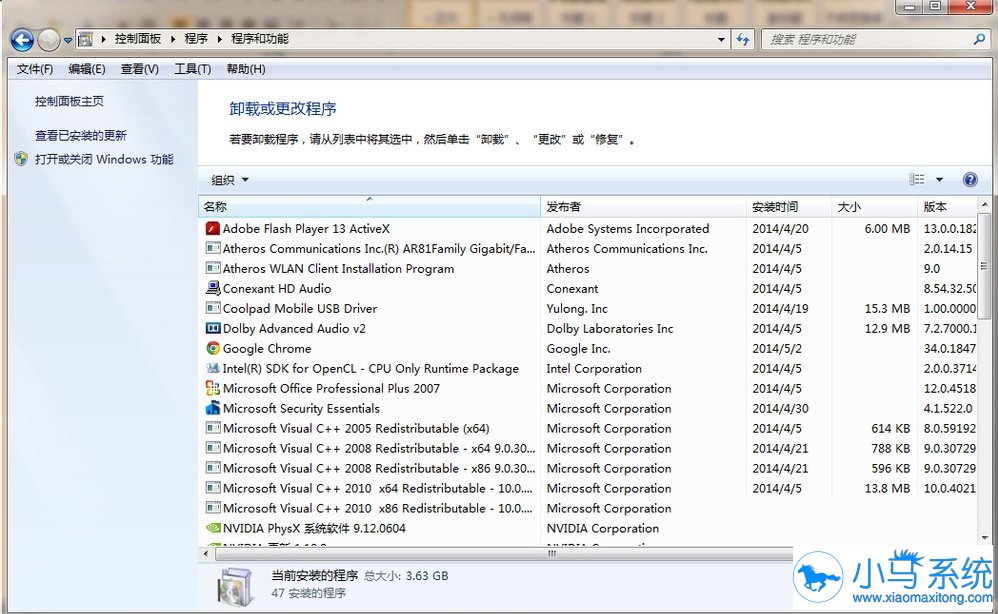Click the back navigation arrow
The image size is (998, 614).
point(22,40)
